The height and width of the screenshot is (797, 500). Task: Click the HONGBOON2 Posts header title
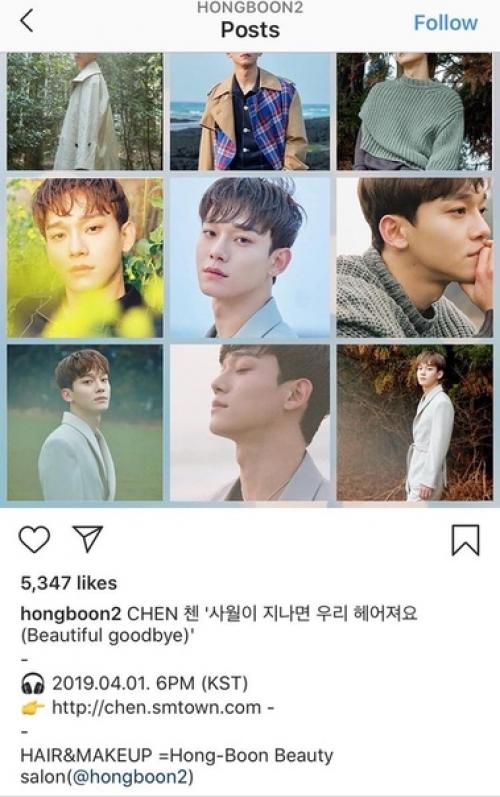pos(250,21)
